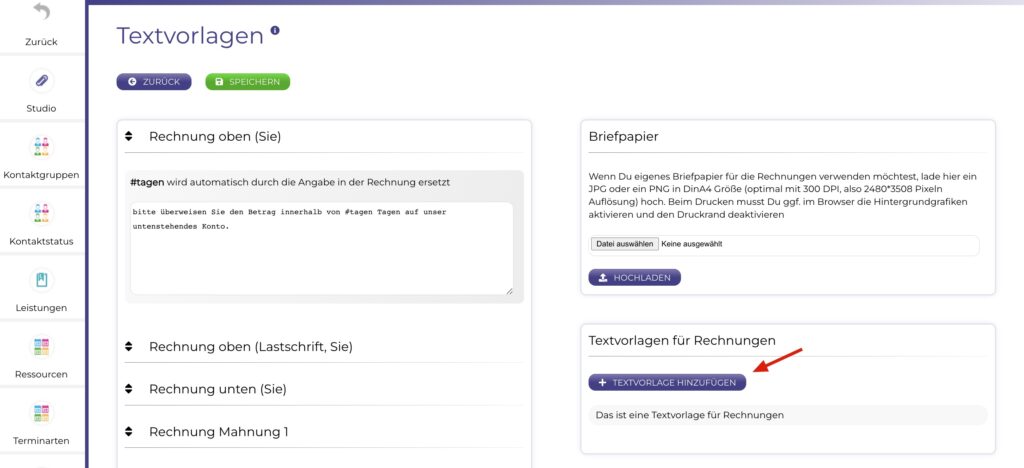Click the purple ZURÜCK button
The image size is (1024, 468).
click(155, 82)
